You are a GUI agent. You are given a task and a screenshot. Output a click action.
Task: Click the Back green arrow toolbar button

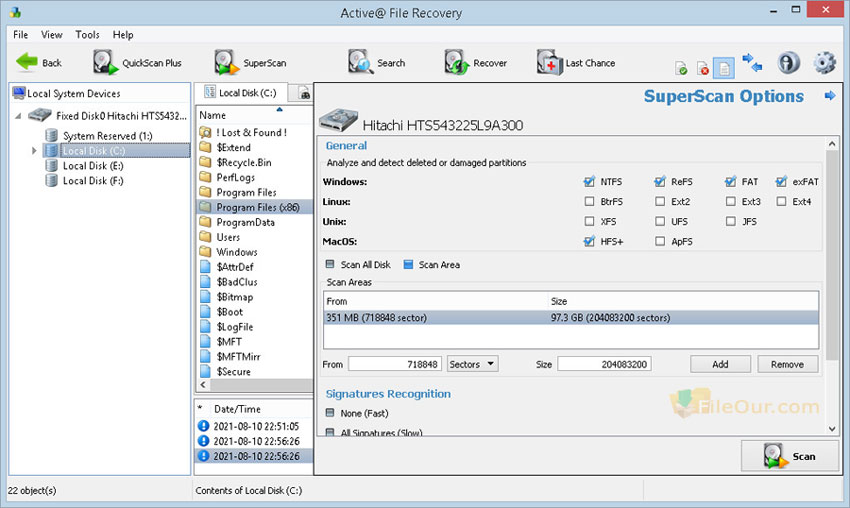coord(38,63)
